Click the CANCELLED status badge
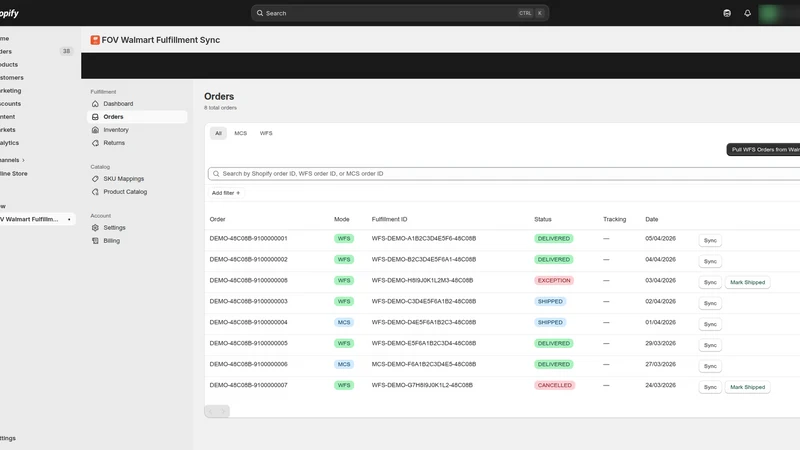Viewport: 800px width, 450px height. tap(555, 385)
